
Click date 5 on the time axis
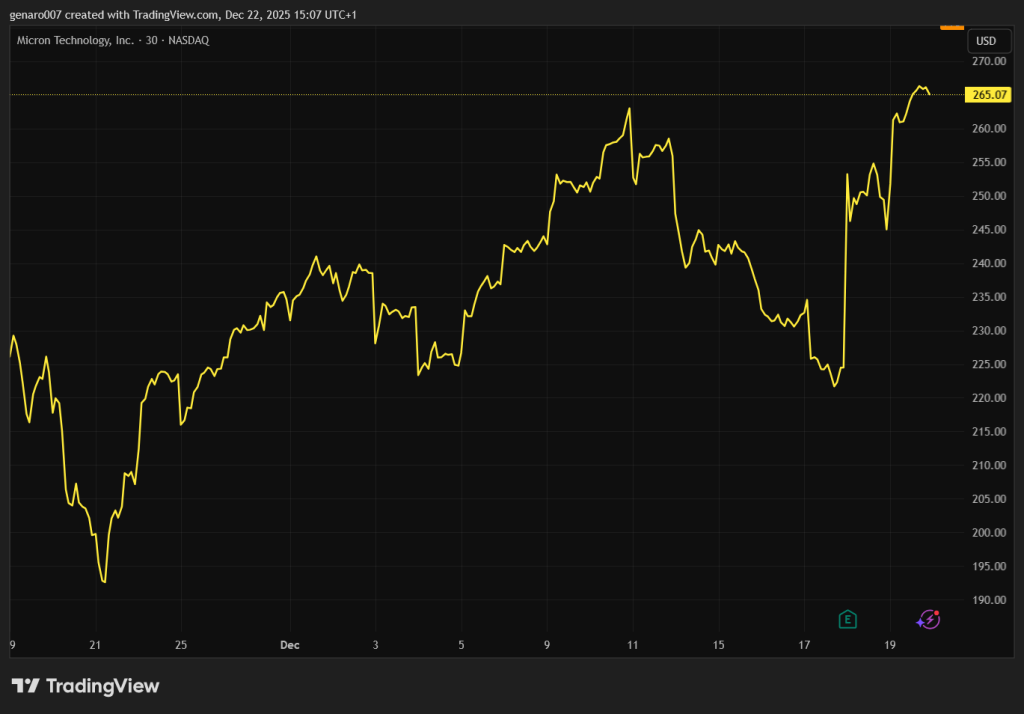[x=461, y=646]
